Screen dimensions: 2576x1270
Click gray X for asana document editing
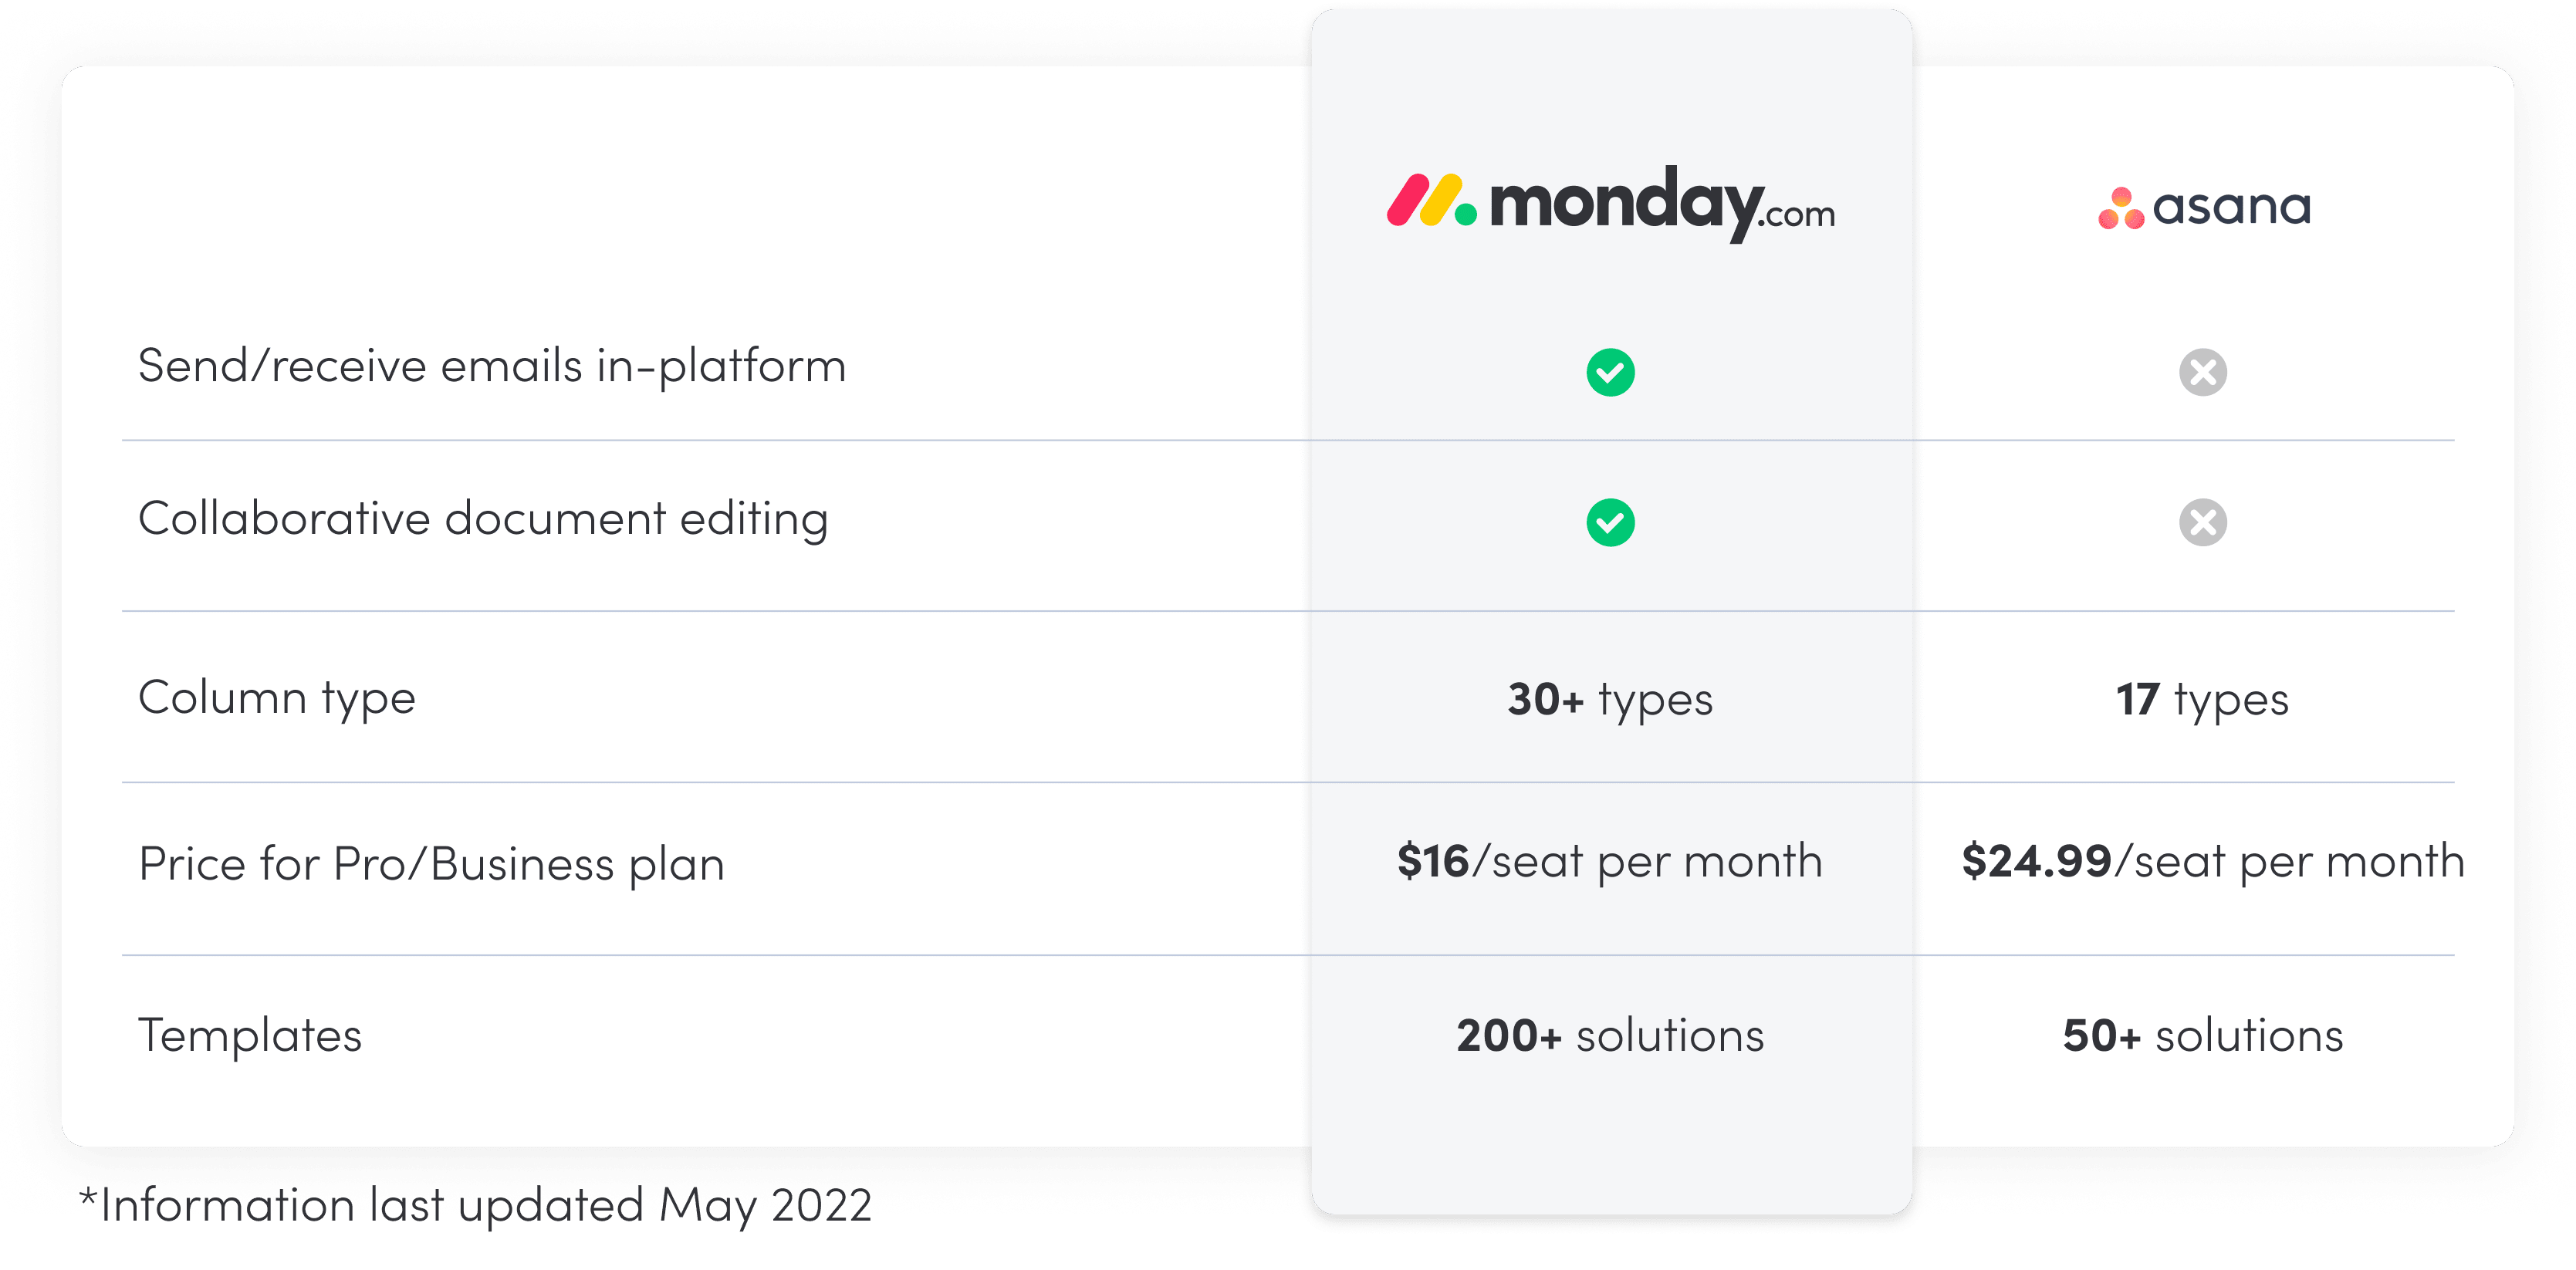2203,522
